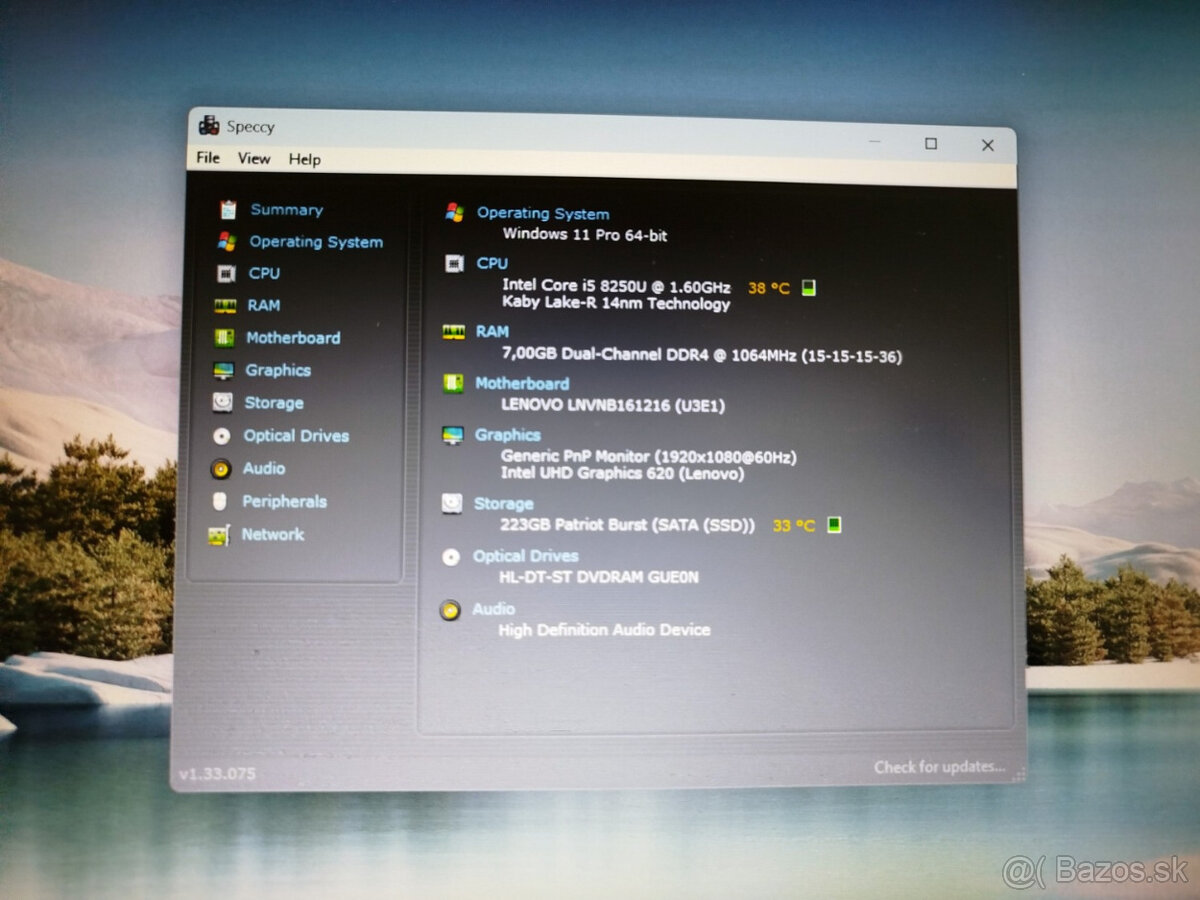
Task: Open the View menu
Action: (254, 159)
